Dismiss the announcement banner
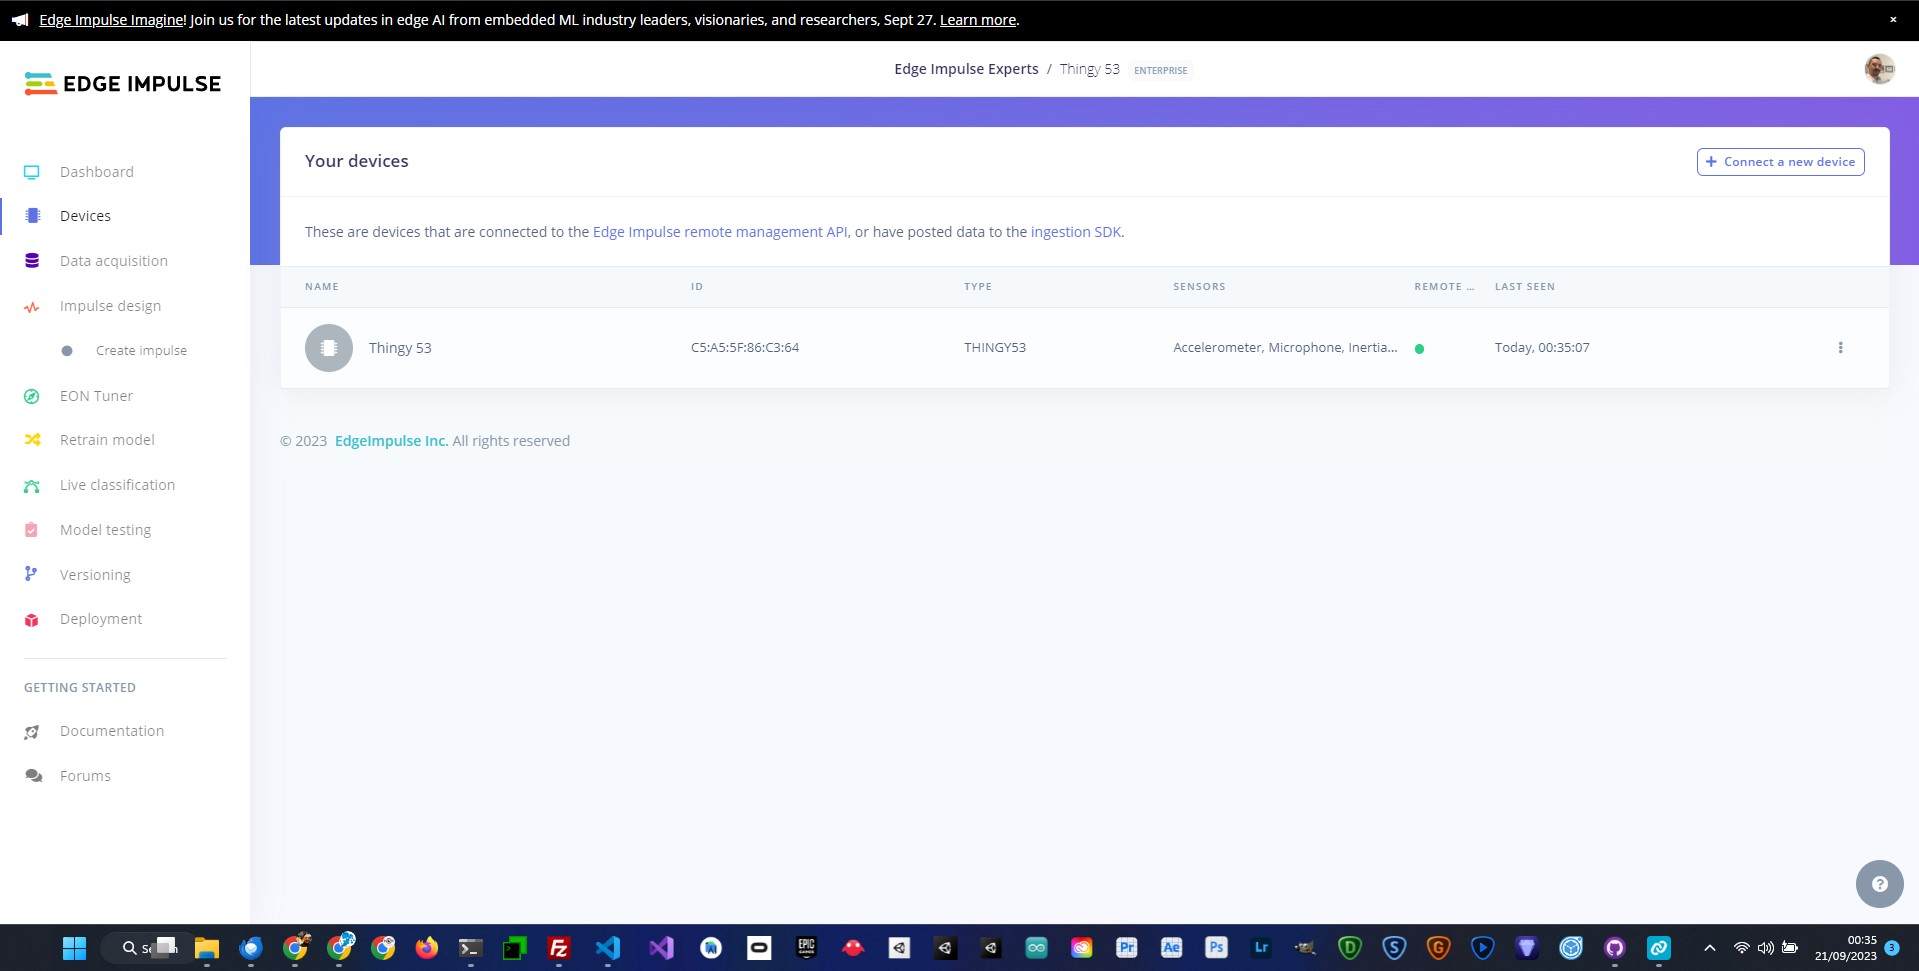Image resolution: width=1919 pixels, height=971 pixels. pos(1893,20)
